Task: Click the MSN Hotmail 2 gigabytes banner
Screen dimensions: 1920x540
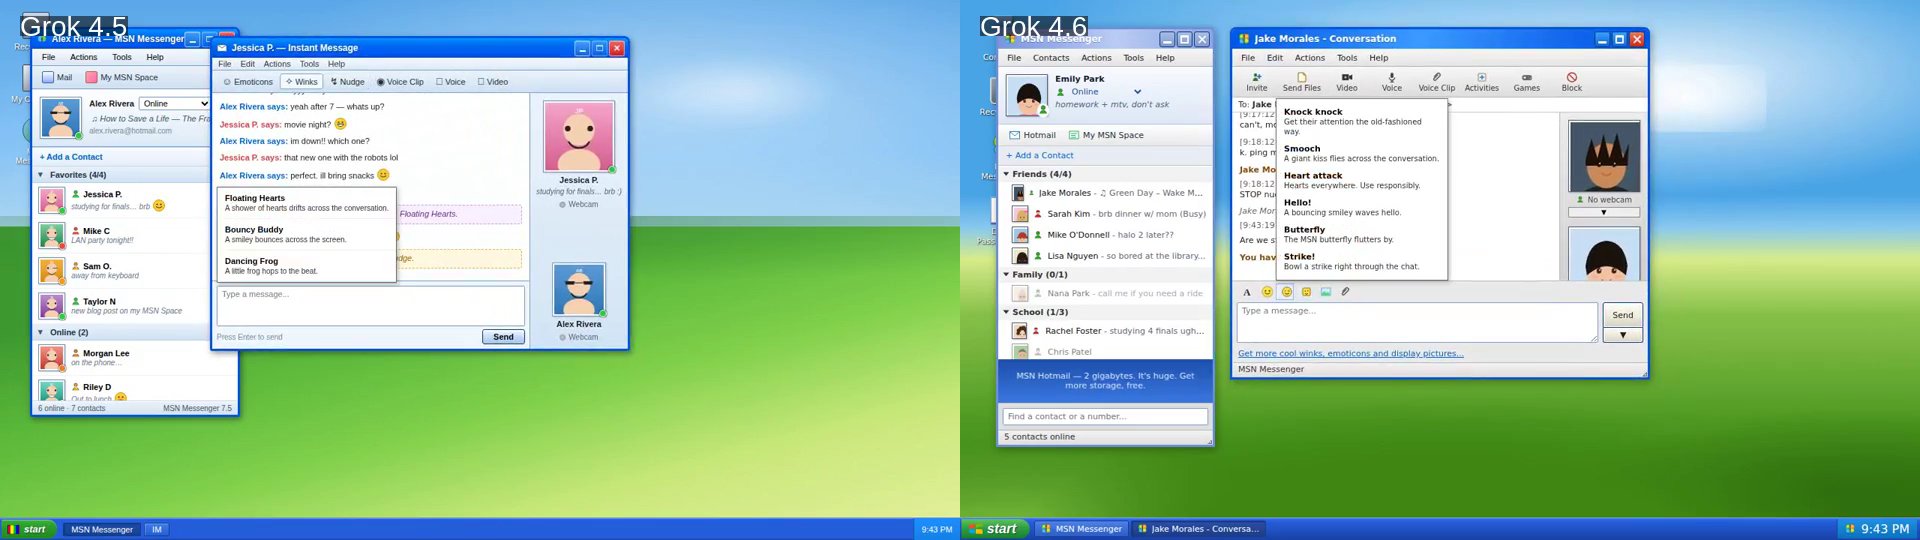Action: (1105, 381)
